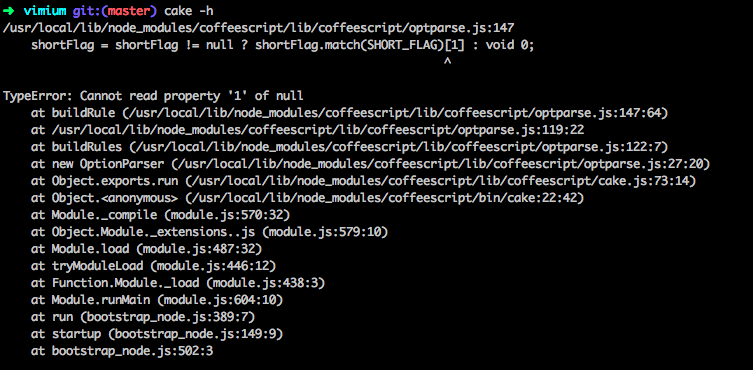Click the green prompt arrow

[x=9, y=11]
